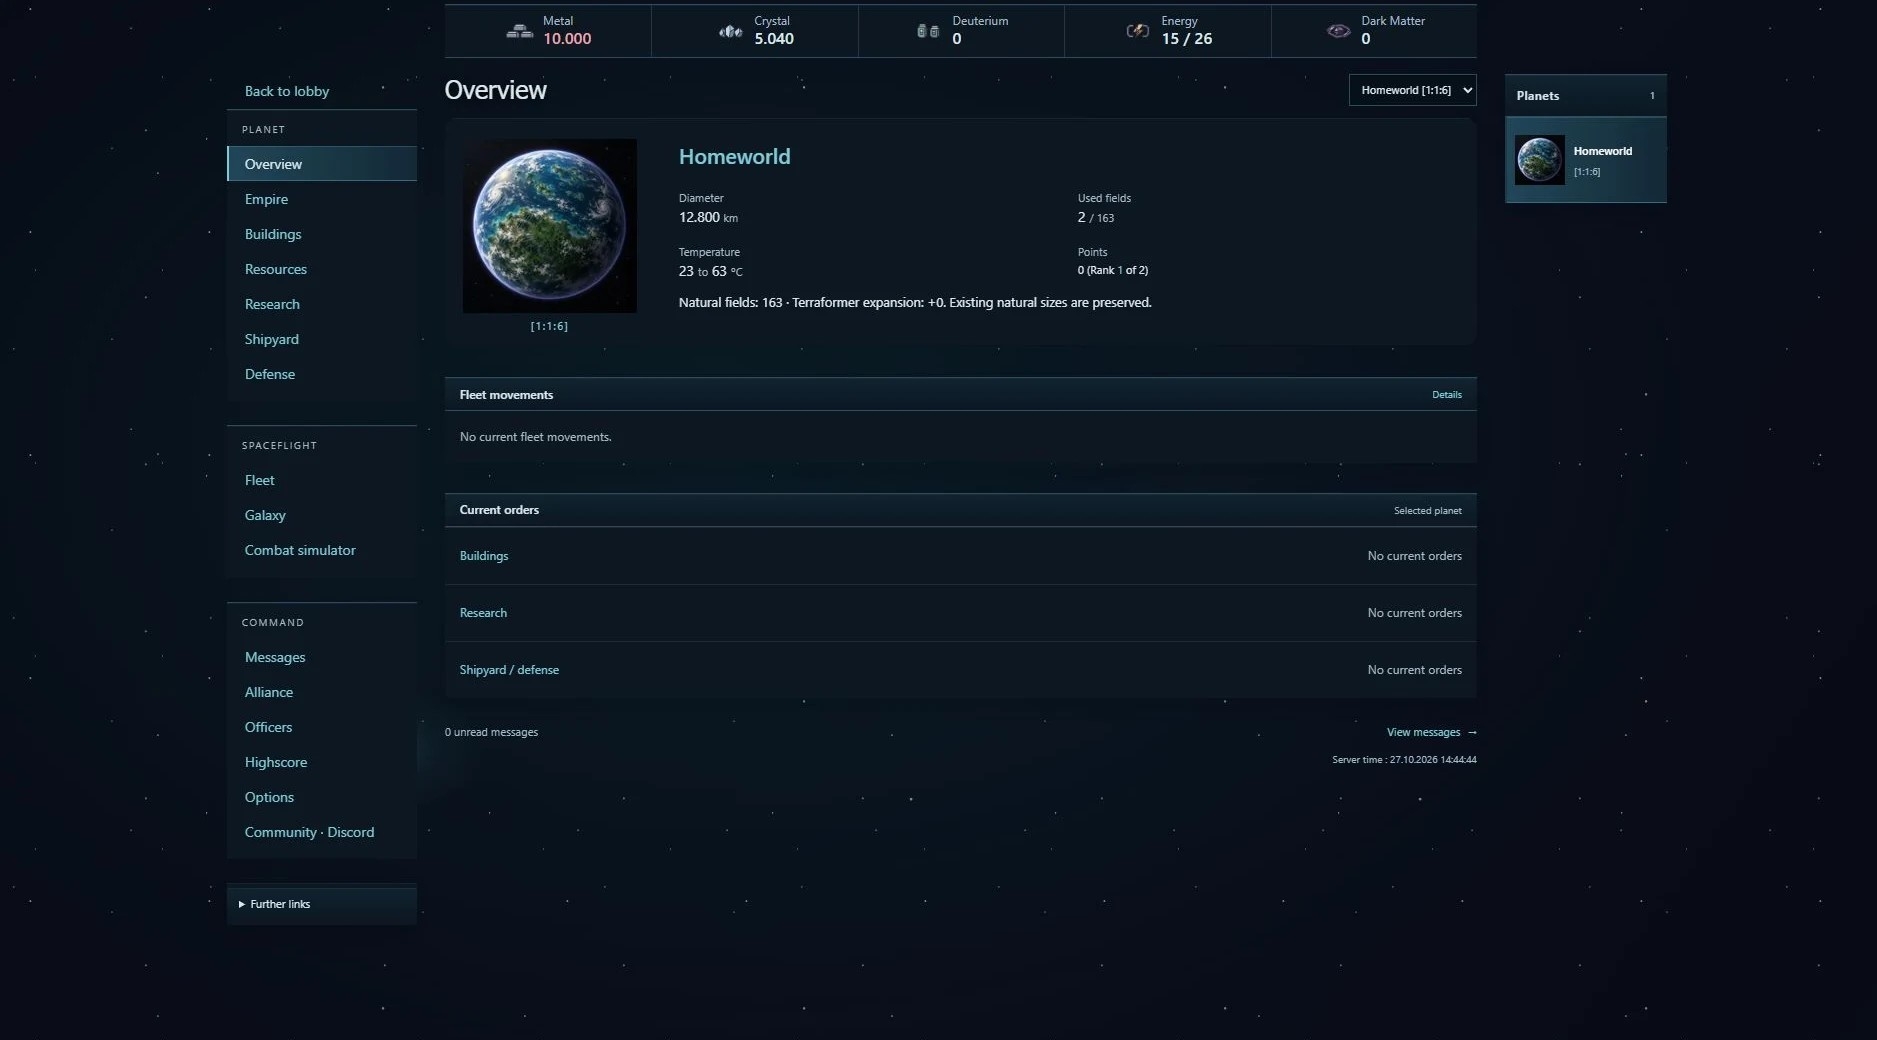Open the Research menu item in sidebar
1877x1040 pixels.
click(322, 304)
